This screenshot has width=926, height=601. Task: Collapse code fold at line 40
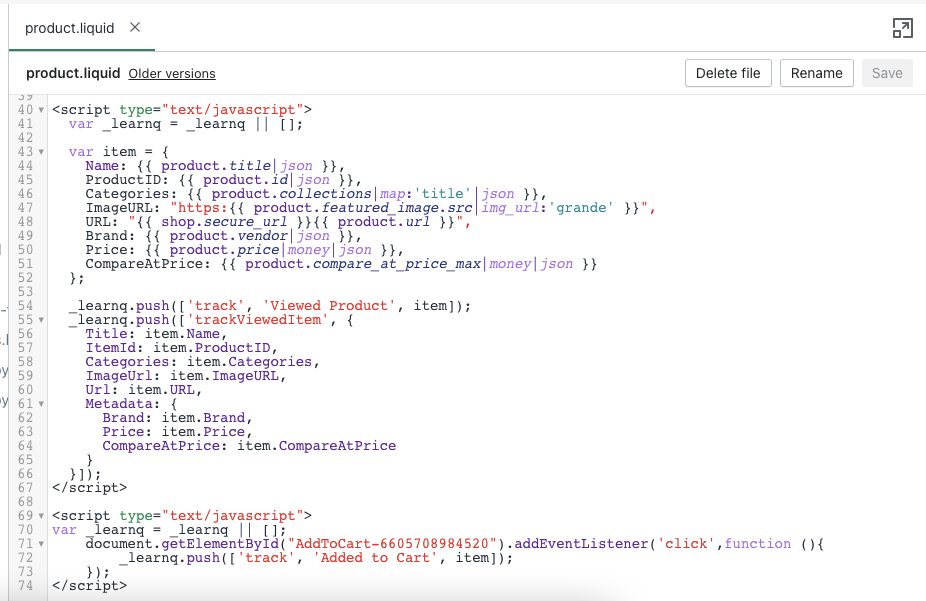pyautogui.click(x=41, y=110)
